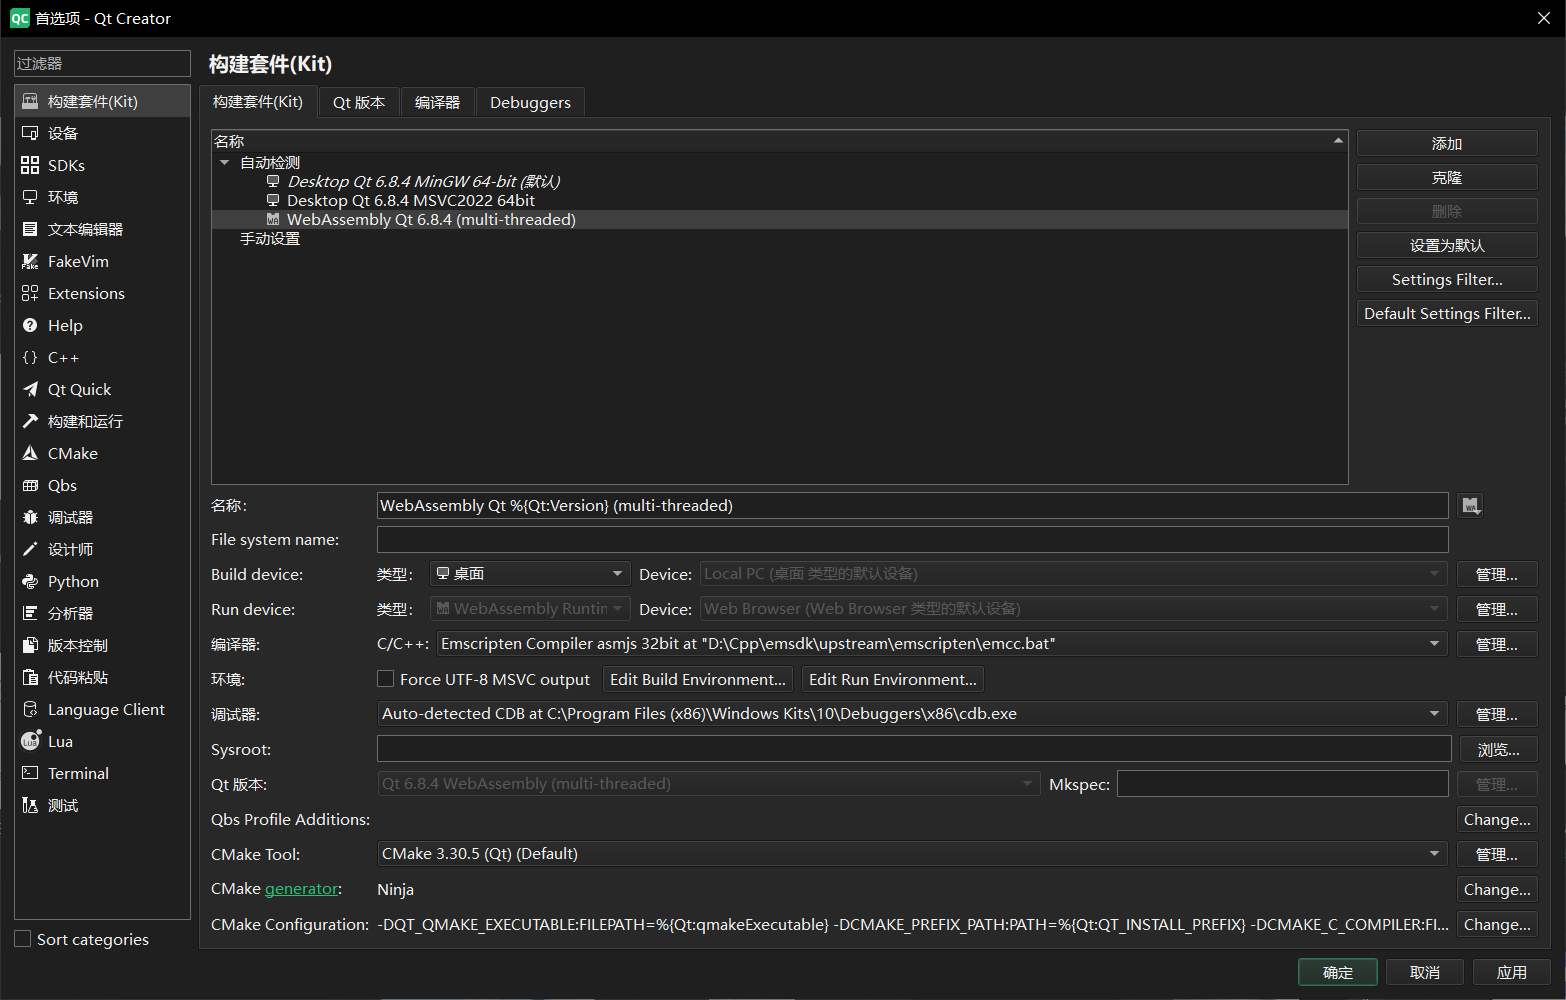Screen dimensions: 1566x1000
Task: Click the variable insert icon beside 名称 field
Action: (1469, 505)
